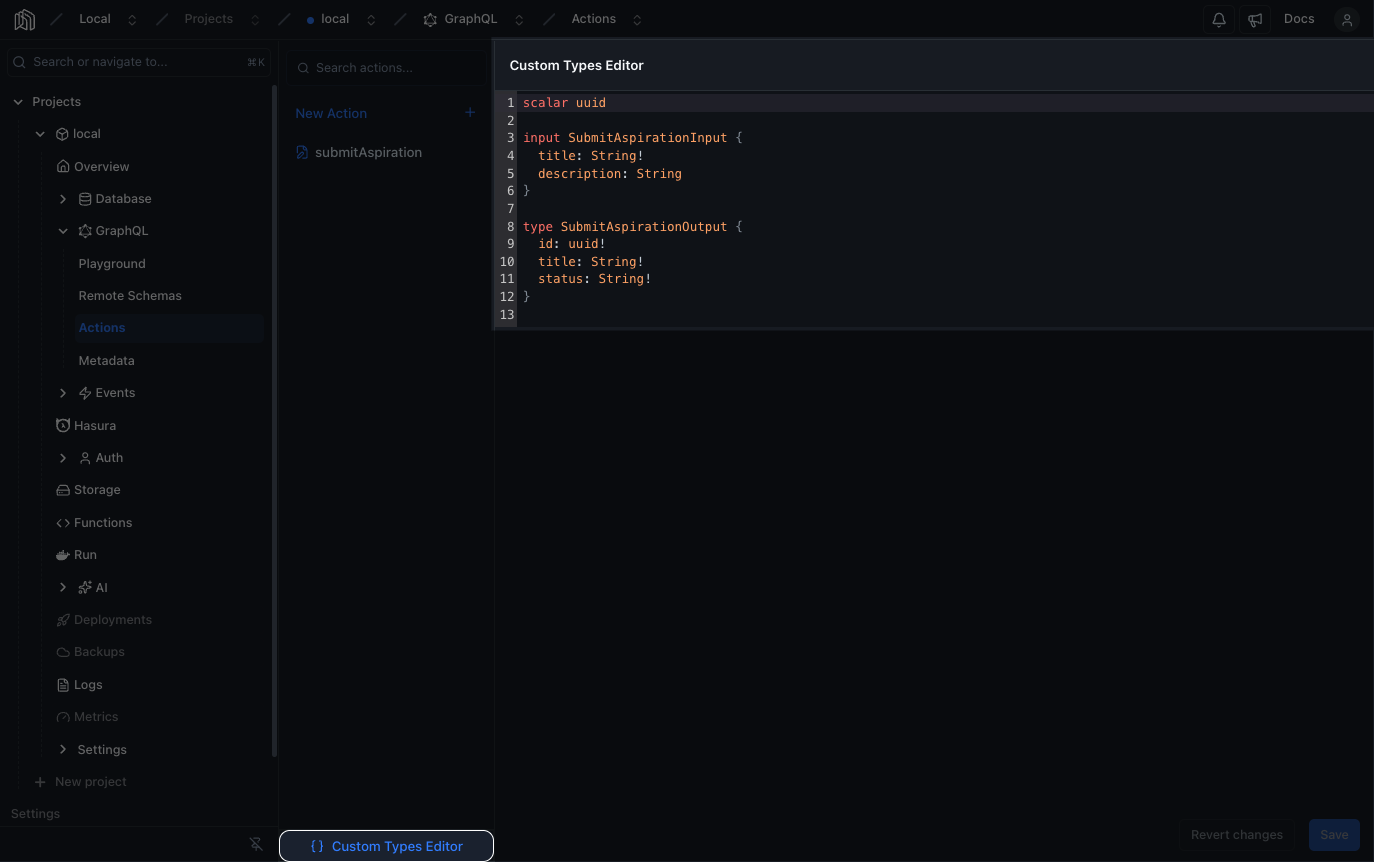Collapse the Projects tree chevron
The height and width of the screenshot is (862, 1374).
pos(18,102)
